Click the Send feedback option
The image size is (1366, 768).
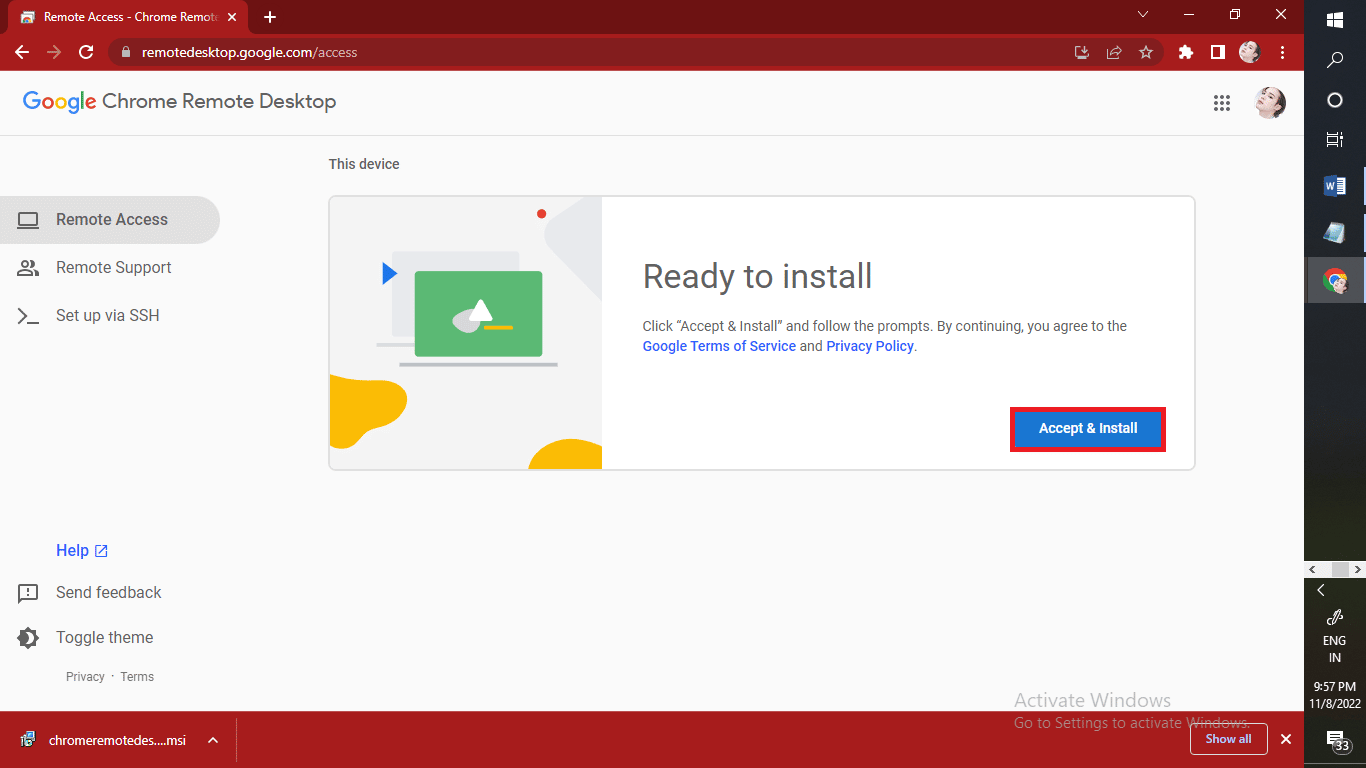(108, 592)
